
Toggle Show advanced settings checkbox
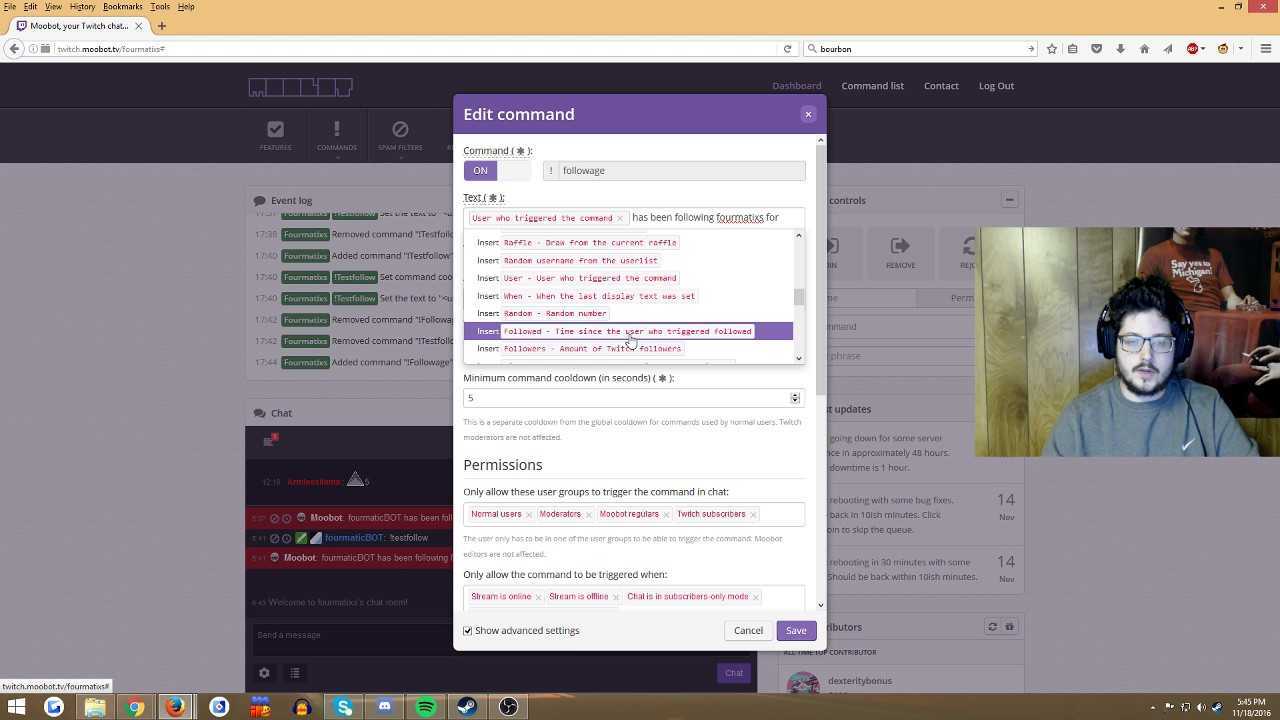(468, 631)
